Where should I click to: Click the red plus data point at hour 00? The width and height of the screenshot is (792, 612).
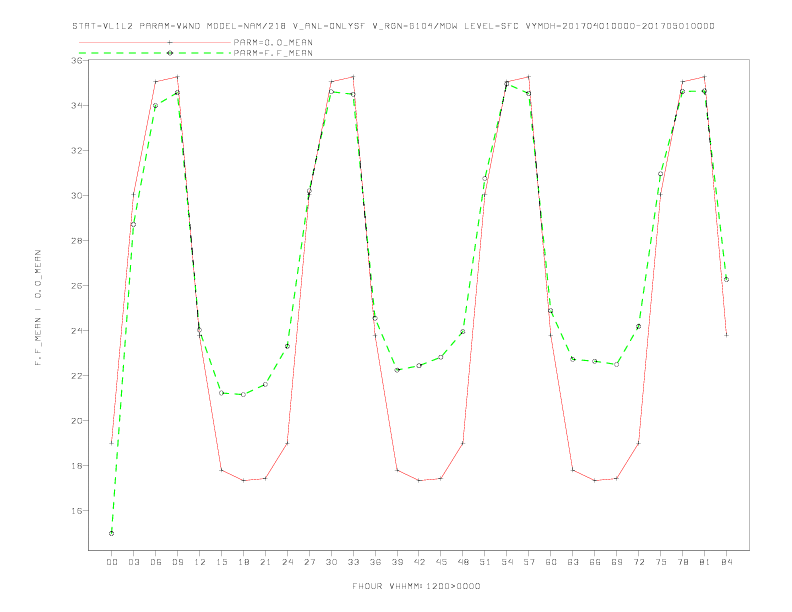112,443
